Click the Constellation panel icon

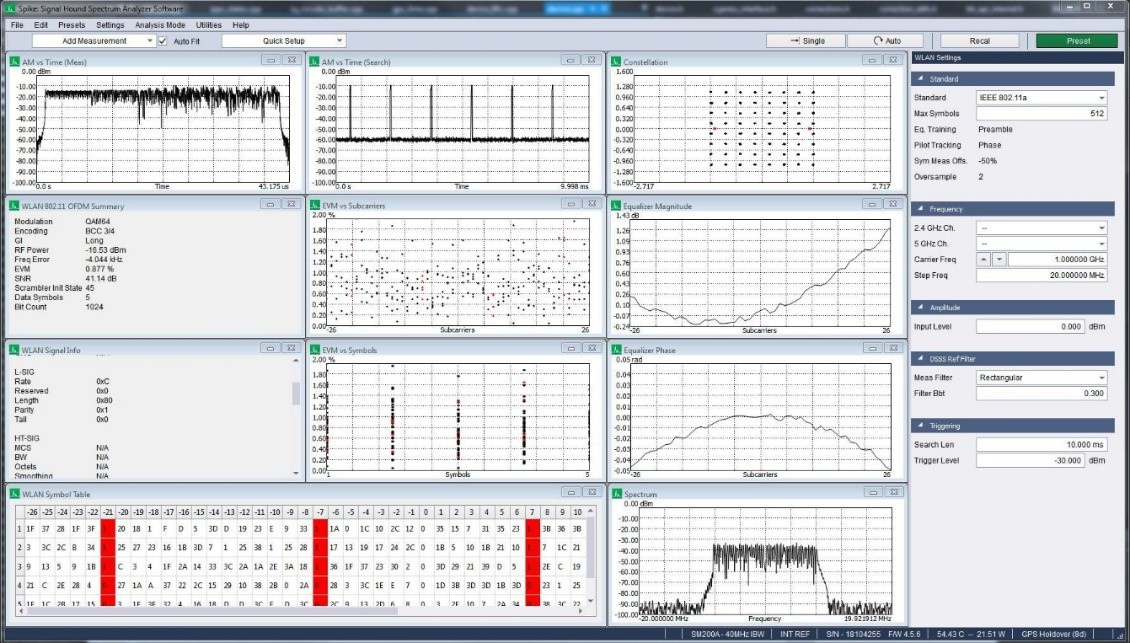[617, 61]
